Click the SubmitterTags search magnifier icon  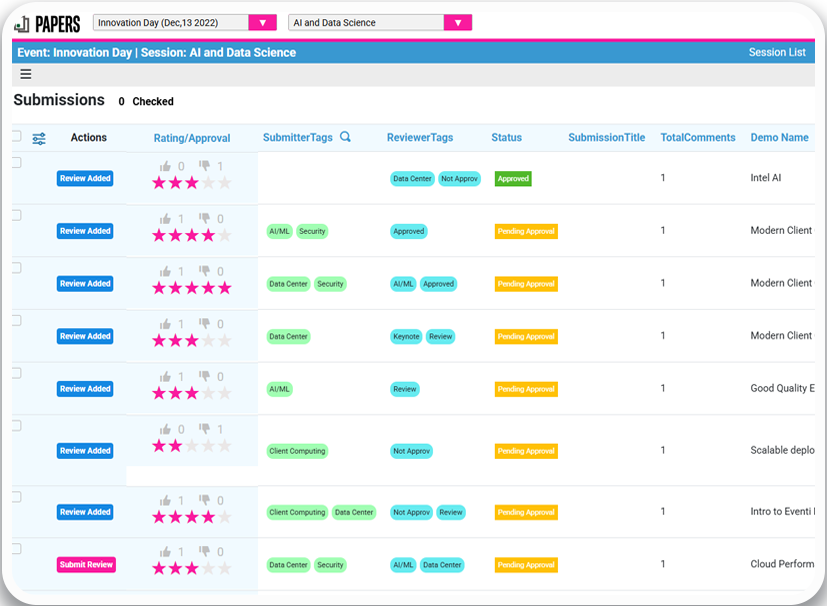point(345,137)
